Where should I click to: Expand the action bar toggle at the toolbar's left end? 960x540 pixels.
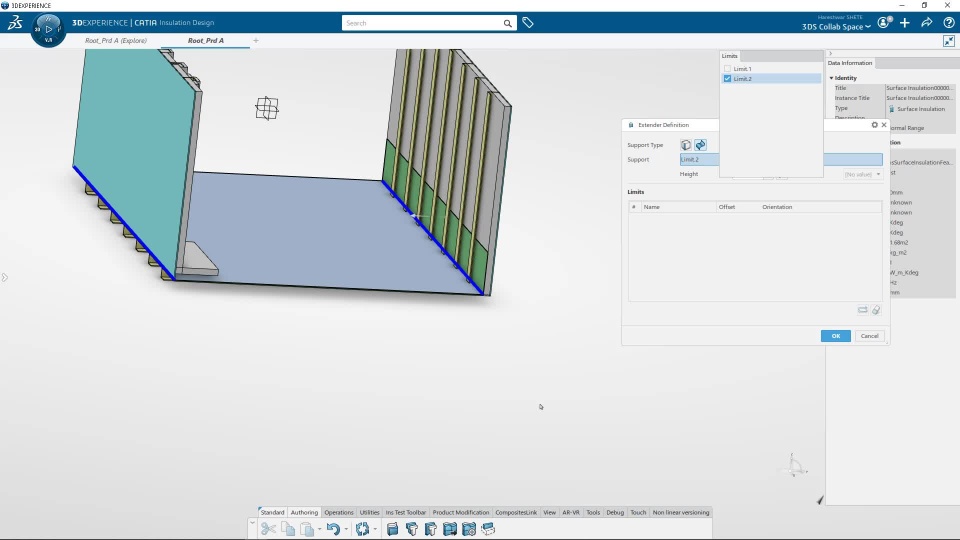click(x=252, y=523)
